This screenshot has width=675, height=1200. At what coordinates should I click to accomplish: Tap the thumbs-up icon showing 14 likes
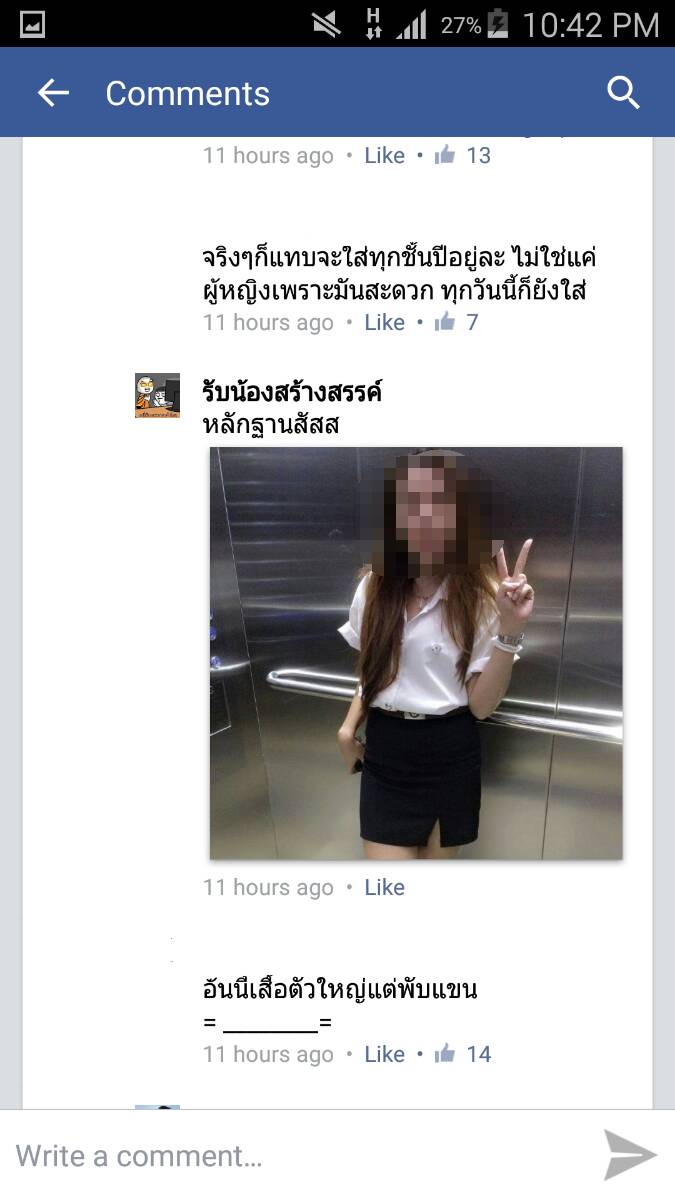click(x=445, y=1054)
